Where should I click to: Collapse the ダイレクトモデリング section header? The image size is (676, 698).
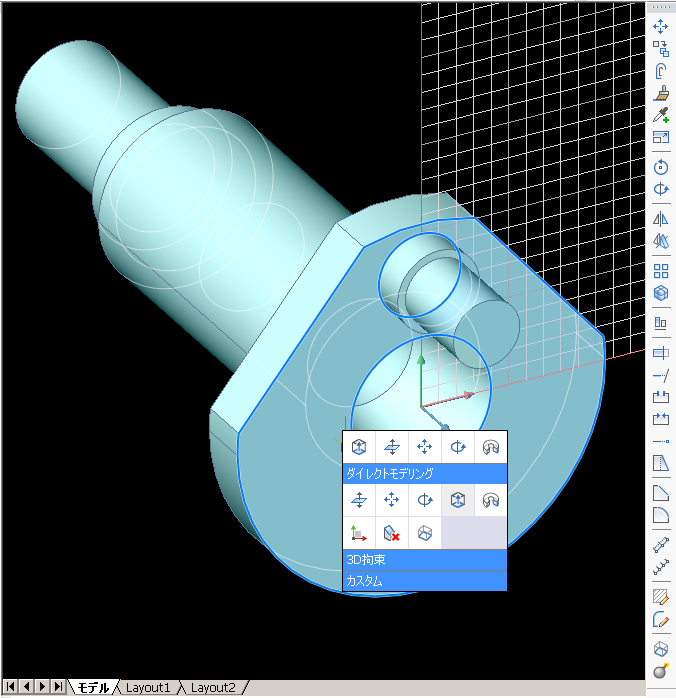[425, 473]
